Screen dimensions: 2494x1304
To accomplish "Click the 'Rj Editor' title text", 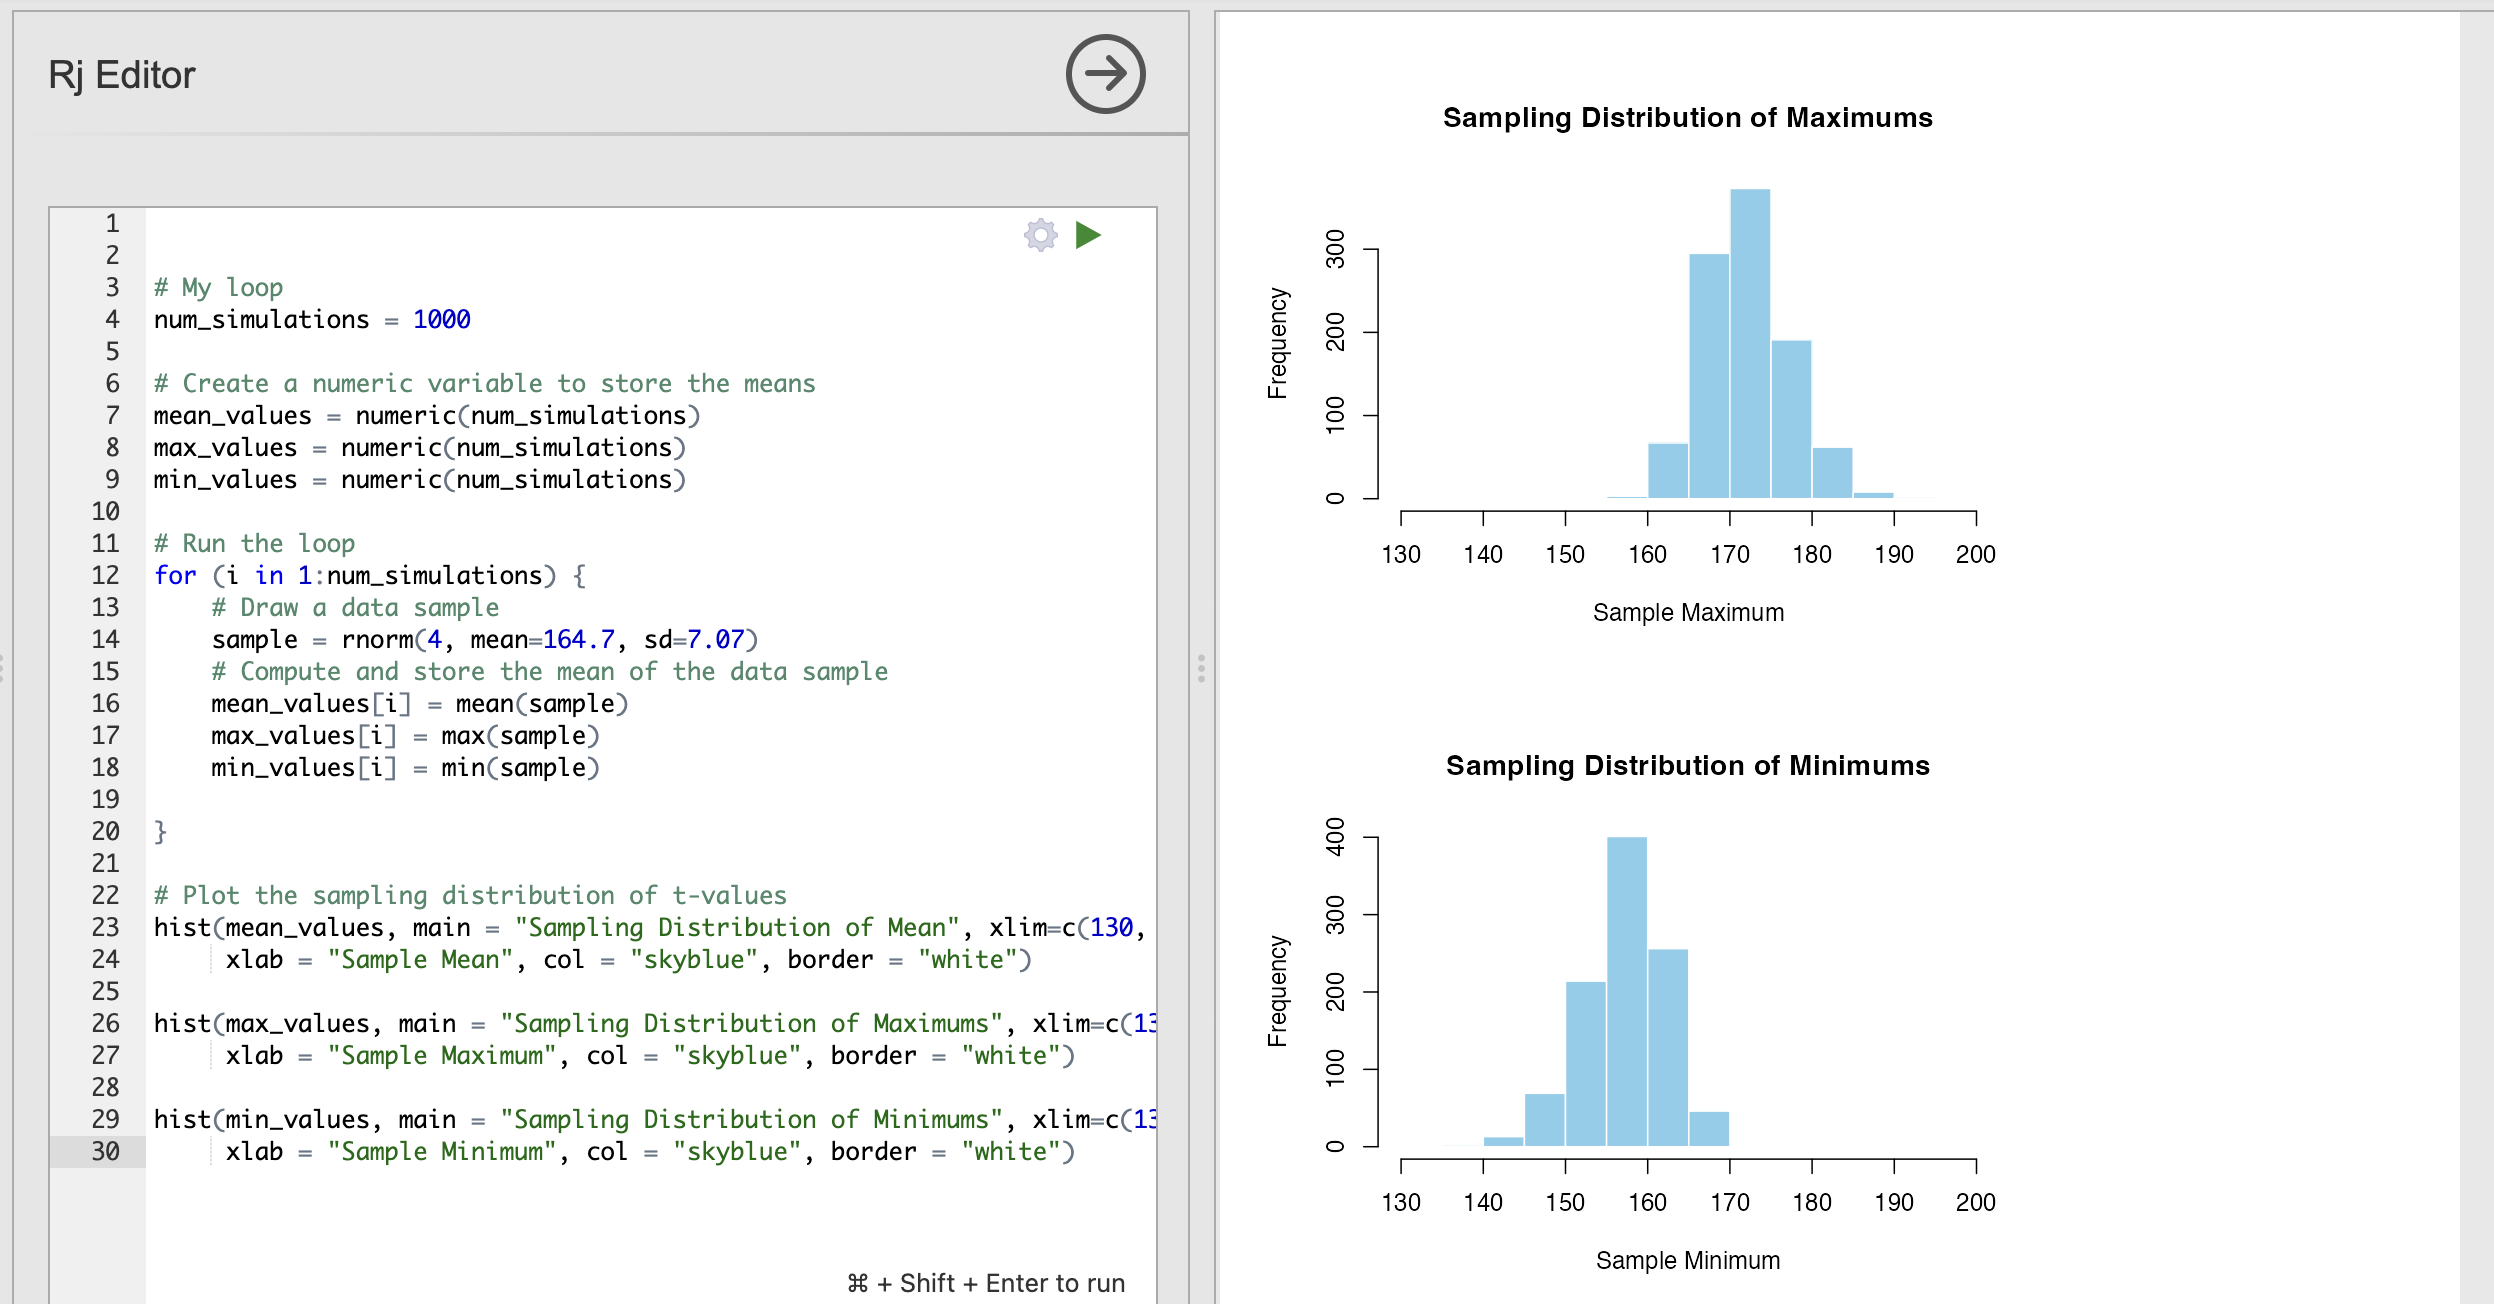I will [122, 75].
